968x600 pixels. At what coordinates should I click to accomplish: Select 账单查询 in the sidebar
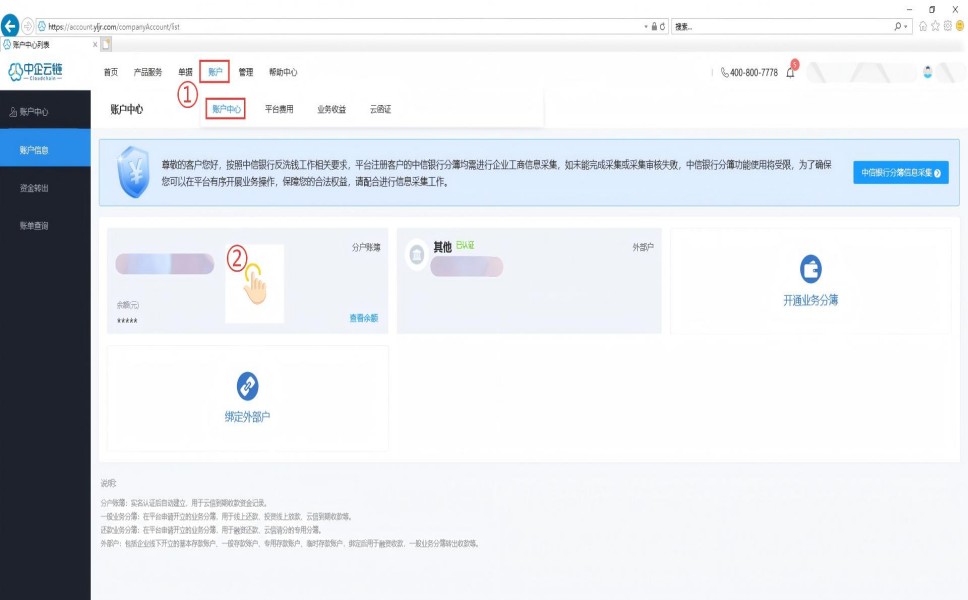(34, 226)
